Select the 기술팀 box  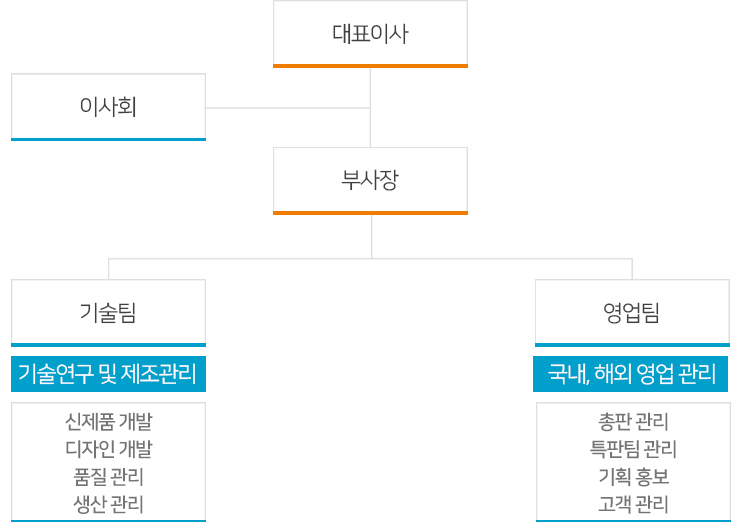[108, 313]
